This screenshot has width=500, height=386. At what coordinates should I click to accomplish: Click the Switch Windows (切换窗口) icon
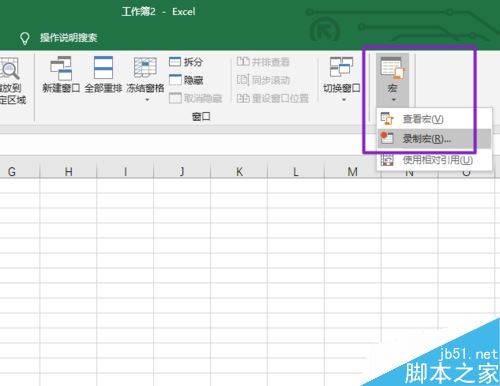341,67
